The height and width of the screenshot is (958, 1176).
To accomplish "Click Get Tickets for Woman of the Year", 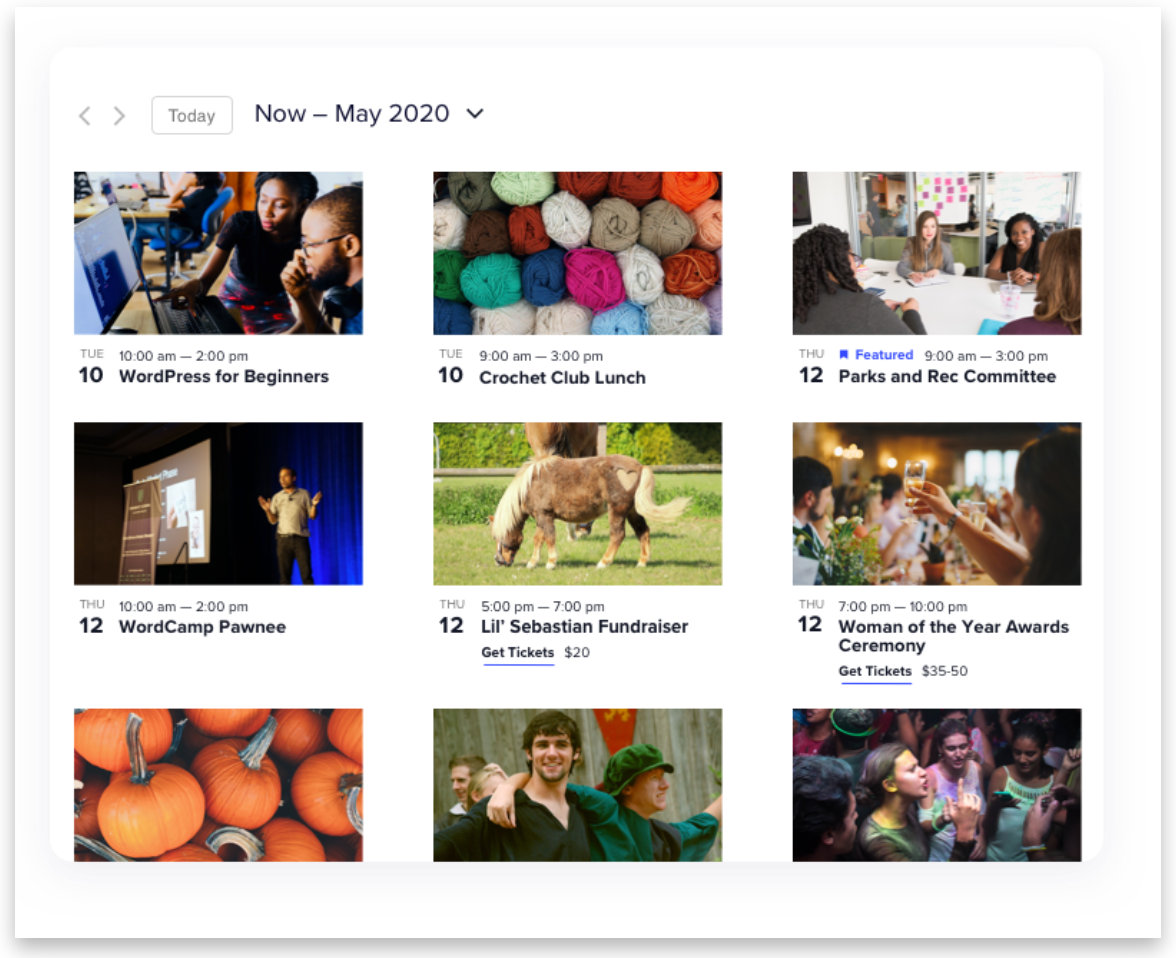I will click(875, 671).
